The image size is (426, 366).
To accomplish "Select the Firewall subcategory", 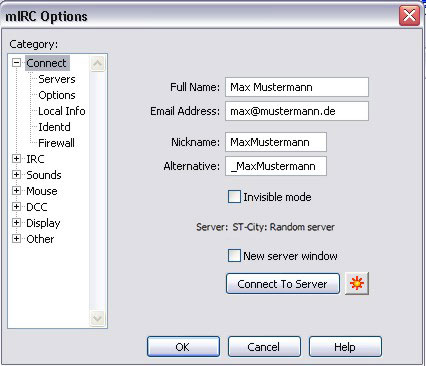I will pos(56,143).
